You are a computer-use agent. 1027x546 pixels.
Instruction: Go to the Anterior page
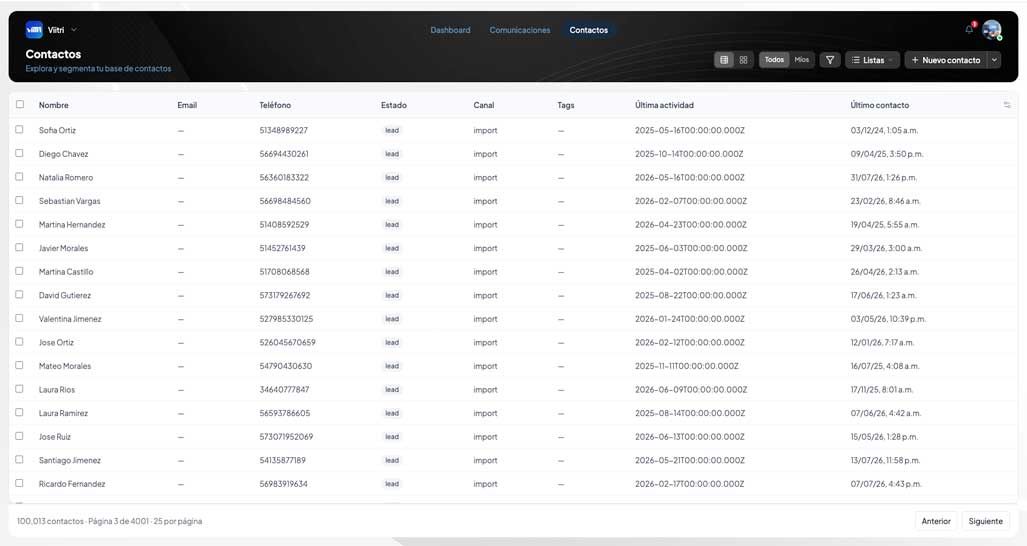coord(935,521)
